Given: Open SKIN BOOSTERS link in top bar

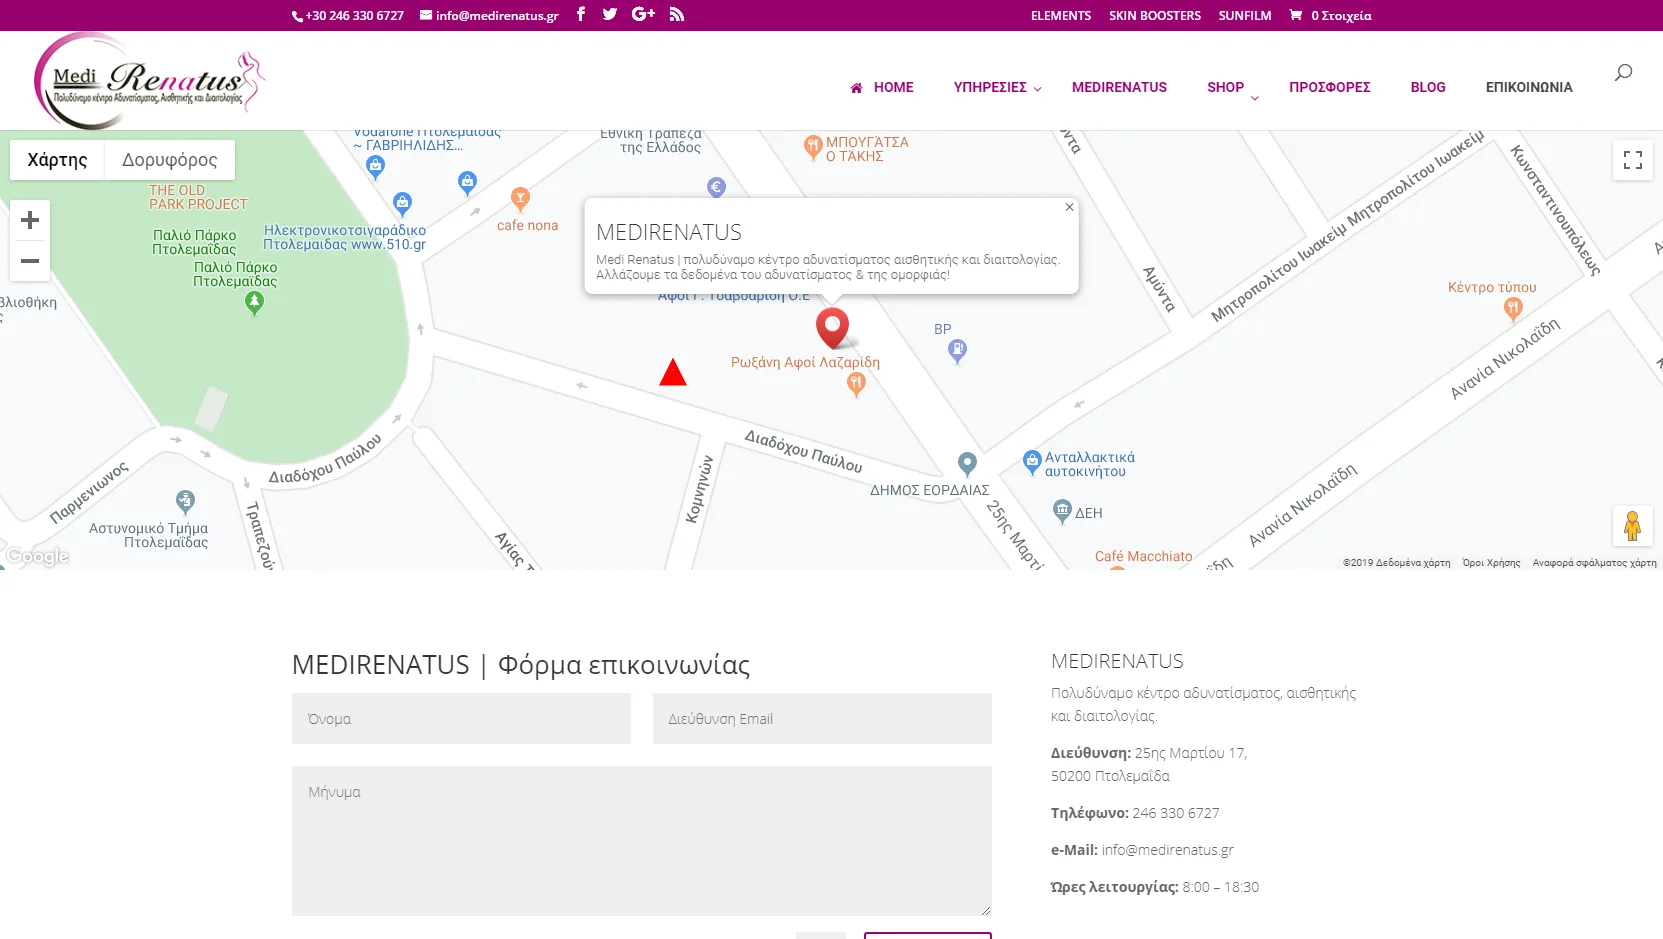Looking at the screenshot, I should (x=1155, y=16).
